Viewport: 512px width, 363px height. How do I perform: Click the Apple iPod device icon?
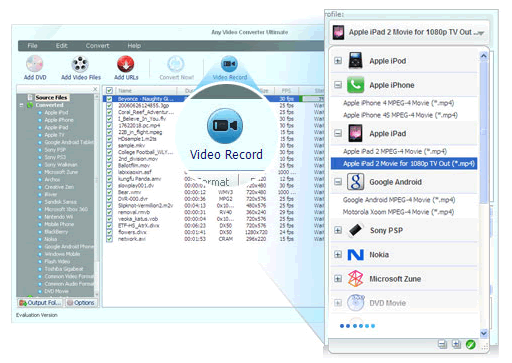[x=355, y=61]
